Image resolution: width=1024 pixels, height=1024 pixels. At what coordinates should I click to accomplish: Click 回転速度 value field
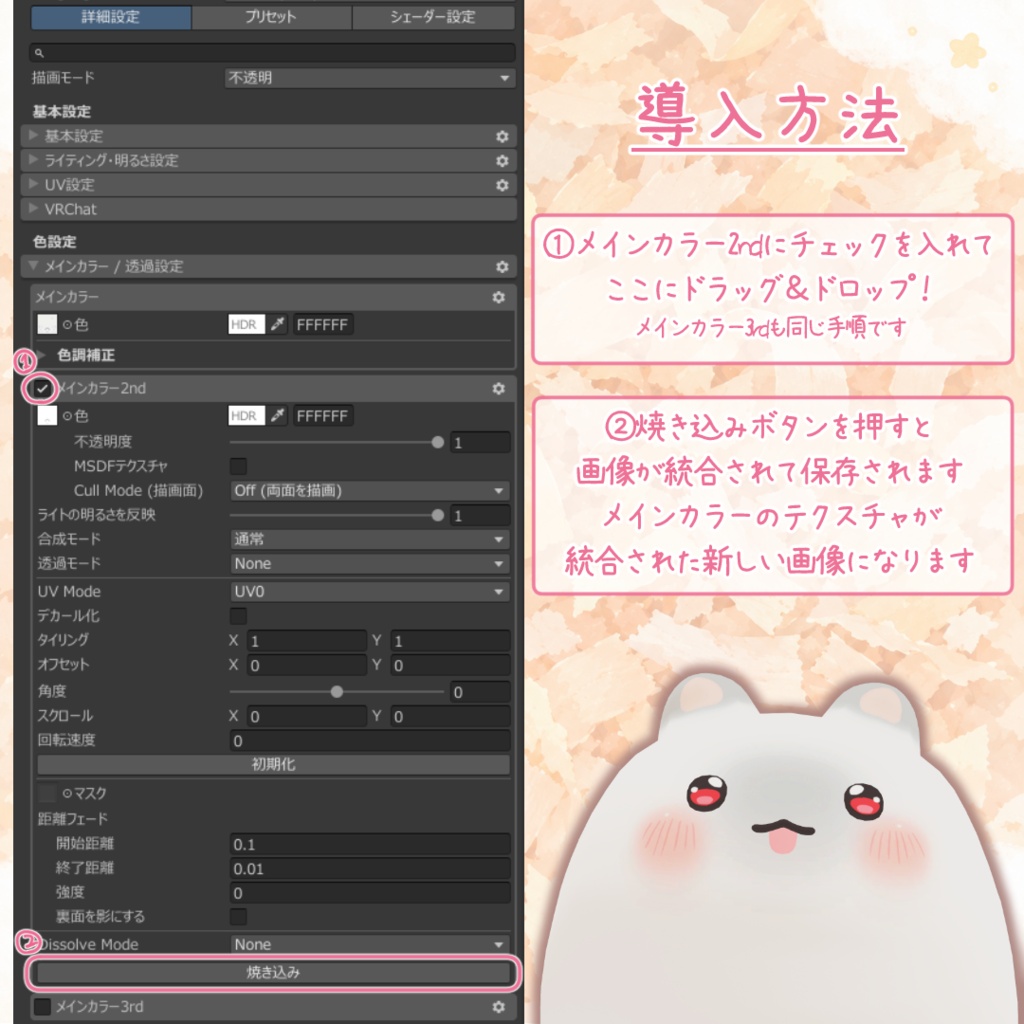click(x=370, y=741)
